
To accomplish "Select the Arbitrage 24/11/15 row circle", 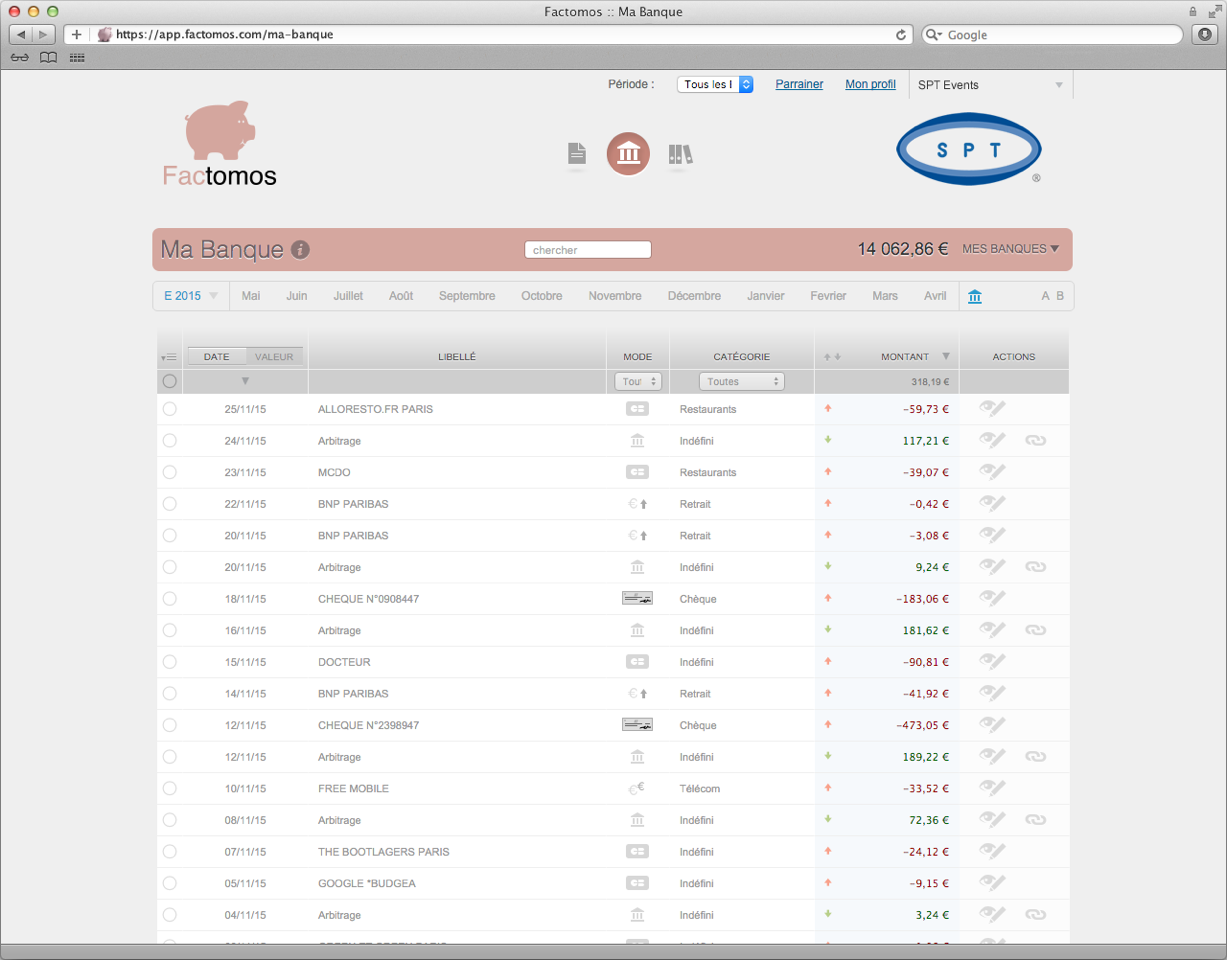I will pos(169,440).
